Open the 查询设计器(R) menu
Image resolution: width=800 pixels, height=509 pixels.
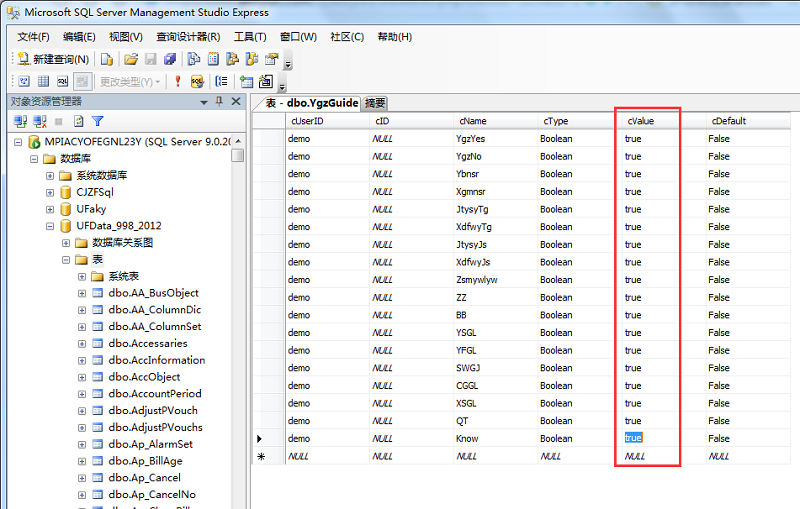pyautogui.click(x=188, y=37)
